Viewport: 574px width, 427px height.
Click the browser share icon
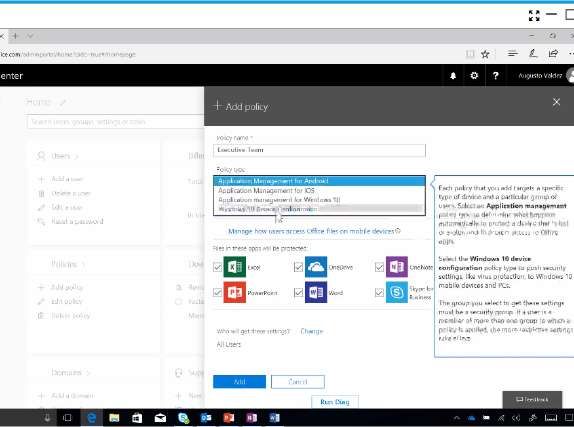553,54
